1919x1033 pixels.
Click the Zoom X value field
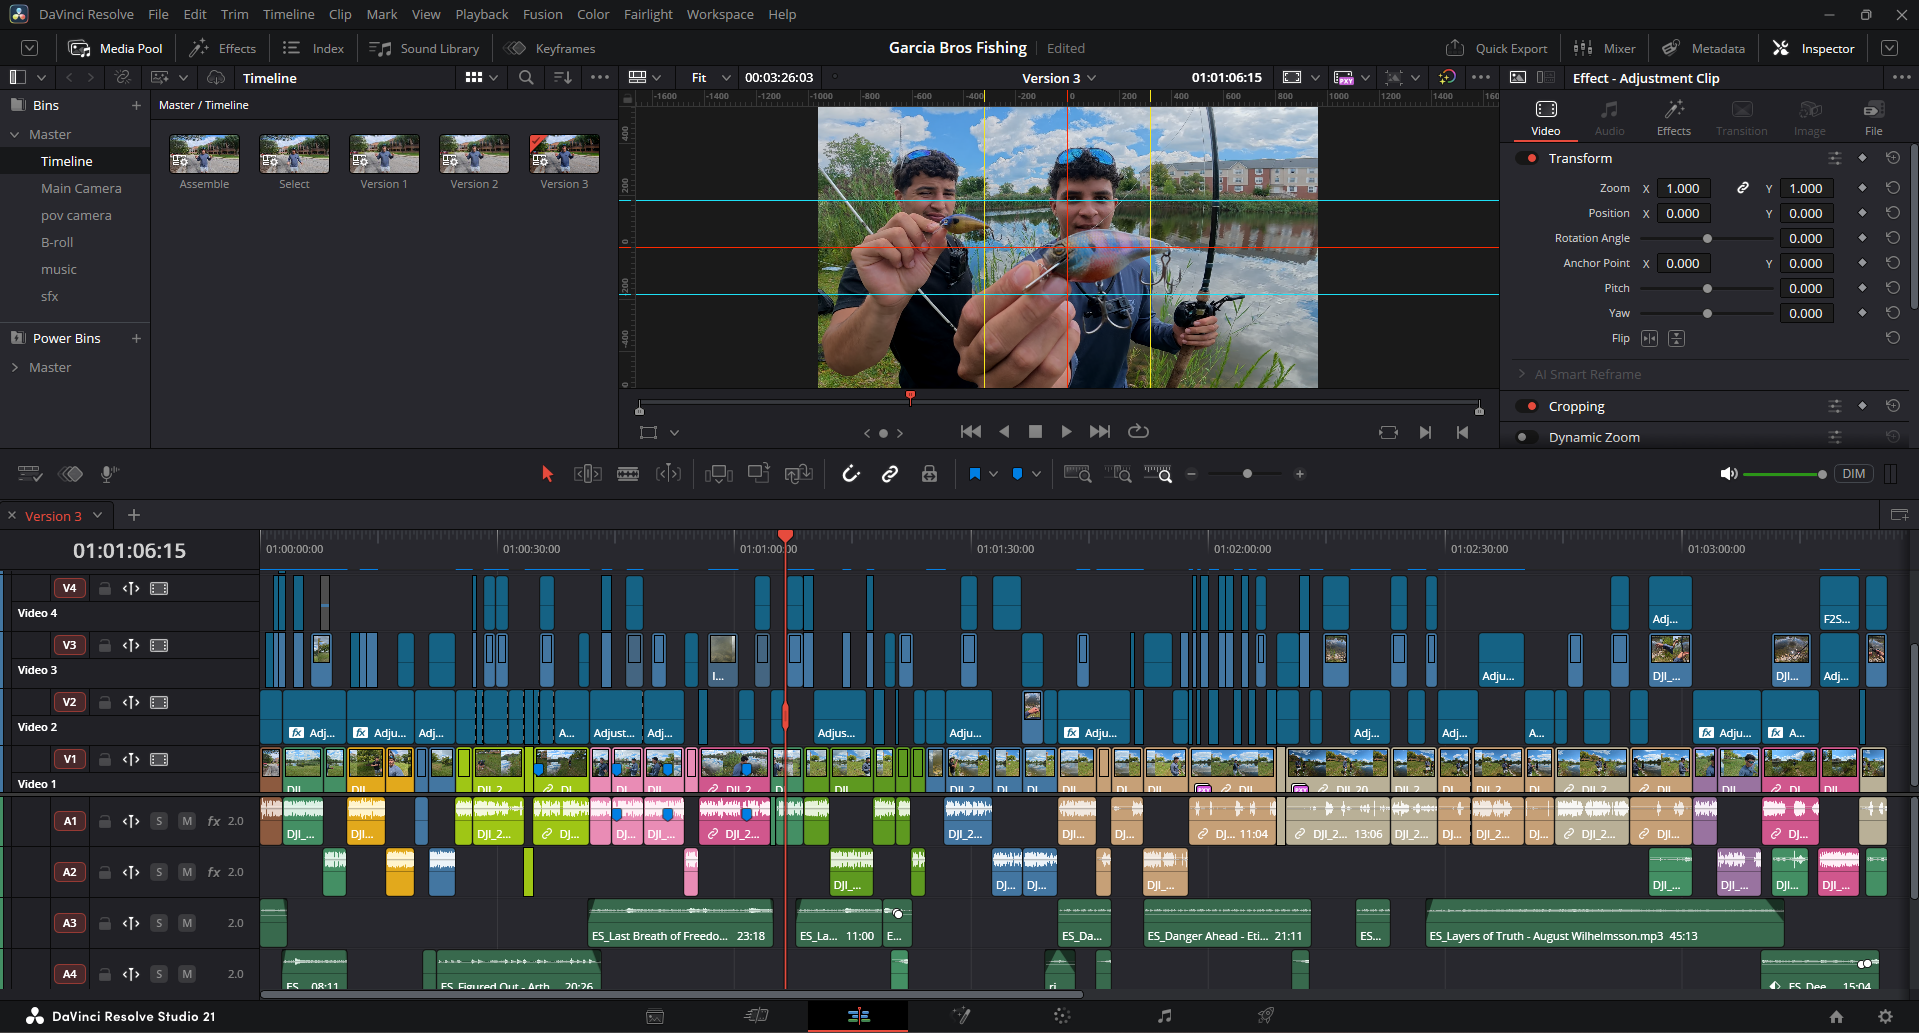1683,188
